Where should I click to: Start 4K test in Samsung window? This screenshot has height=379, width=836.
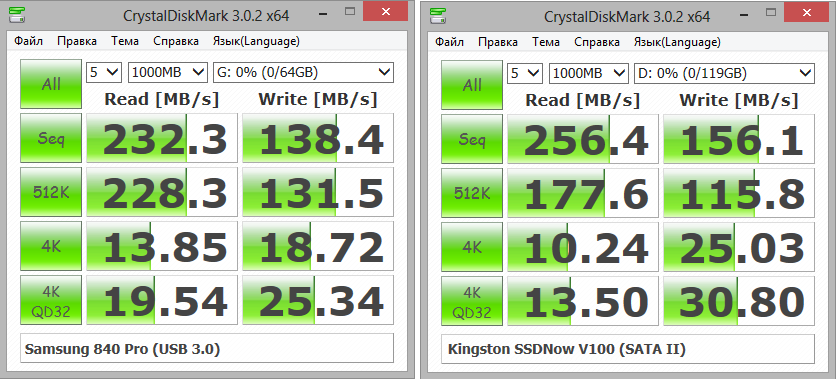click(x=51, y=246)
